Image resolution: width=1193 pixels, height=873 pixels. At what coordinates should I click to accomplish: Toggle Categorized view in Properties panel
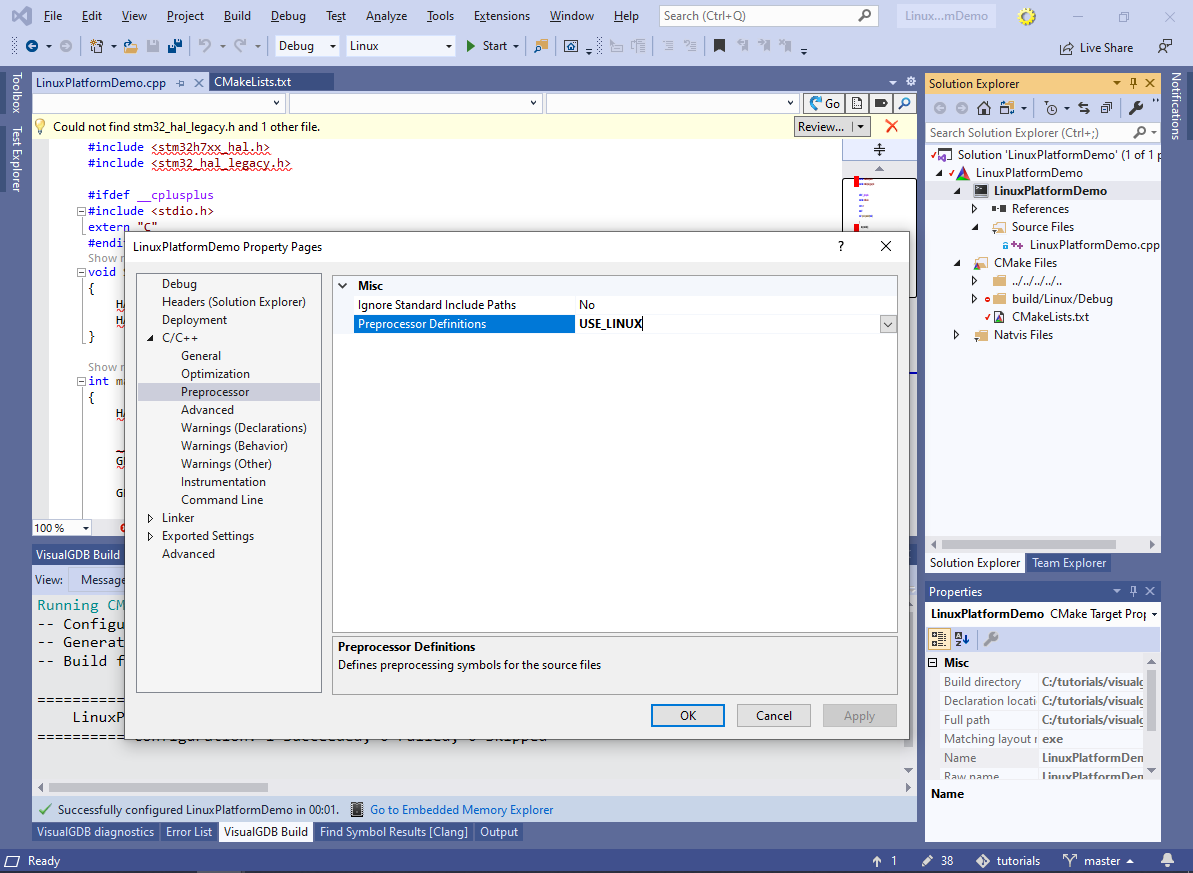[939, 638]
